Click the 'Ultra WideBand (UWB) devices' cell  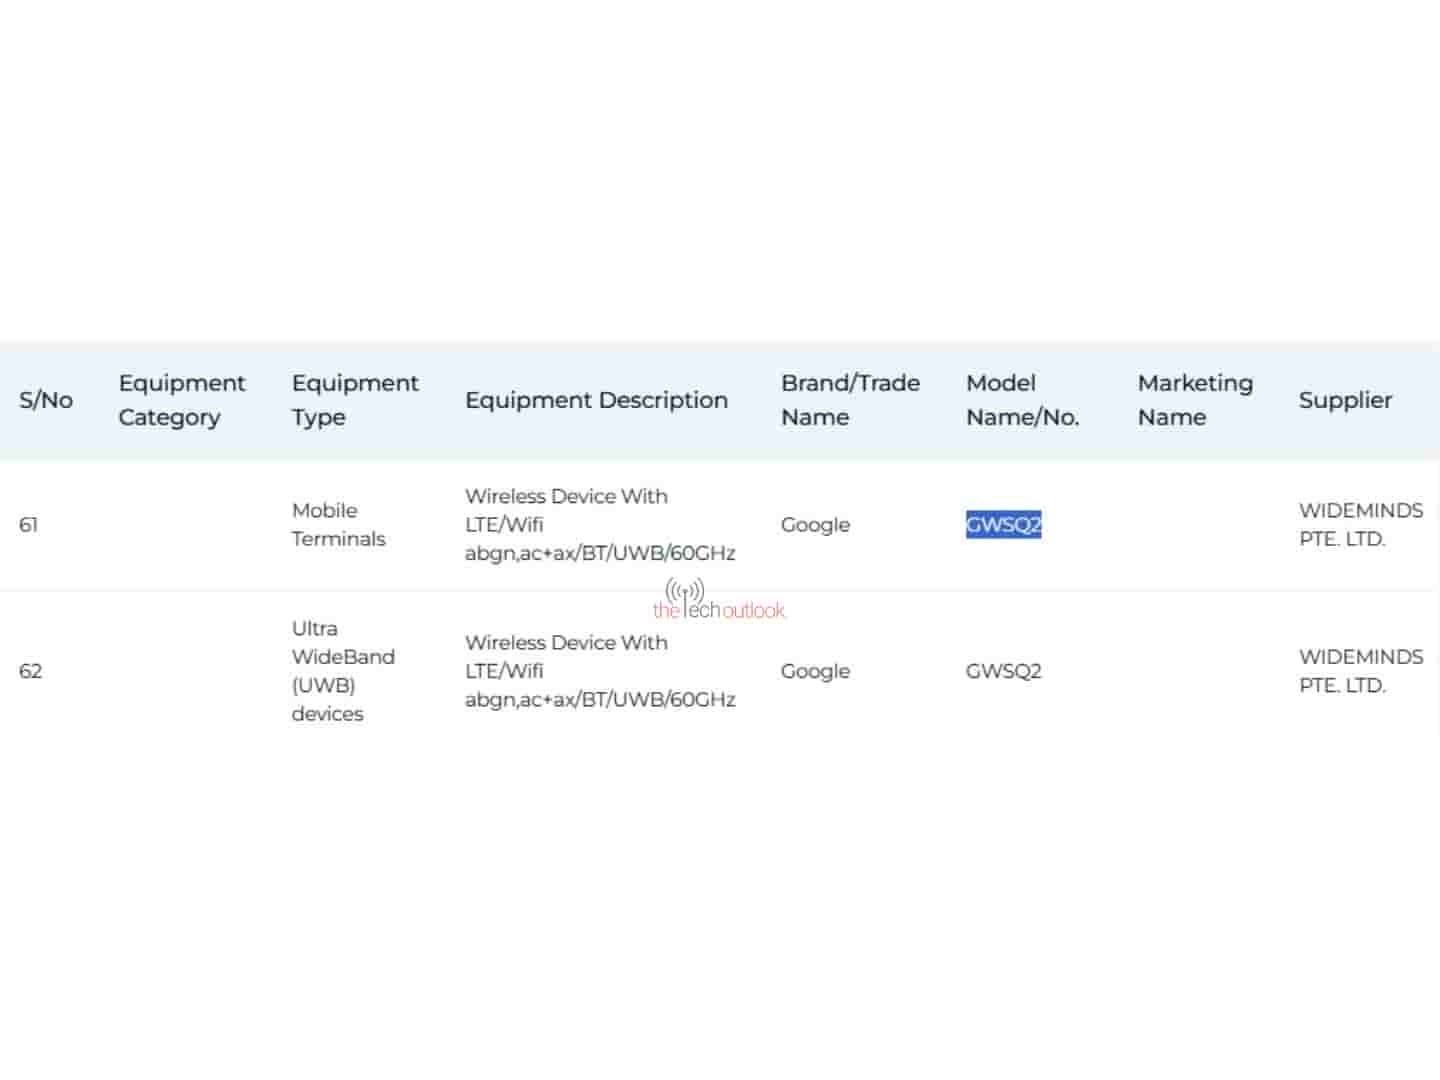coord(342,671)
